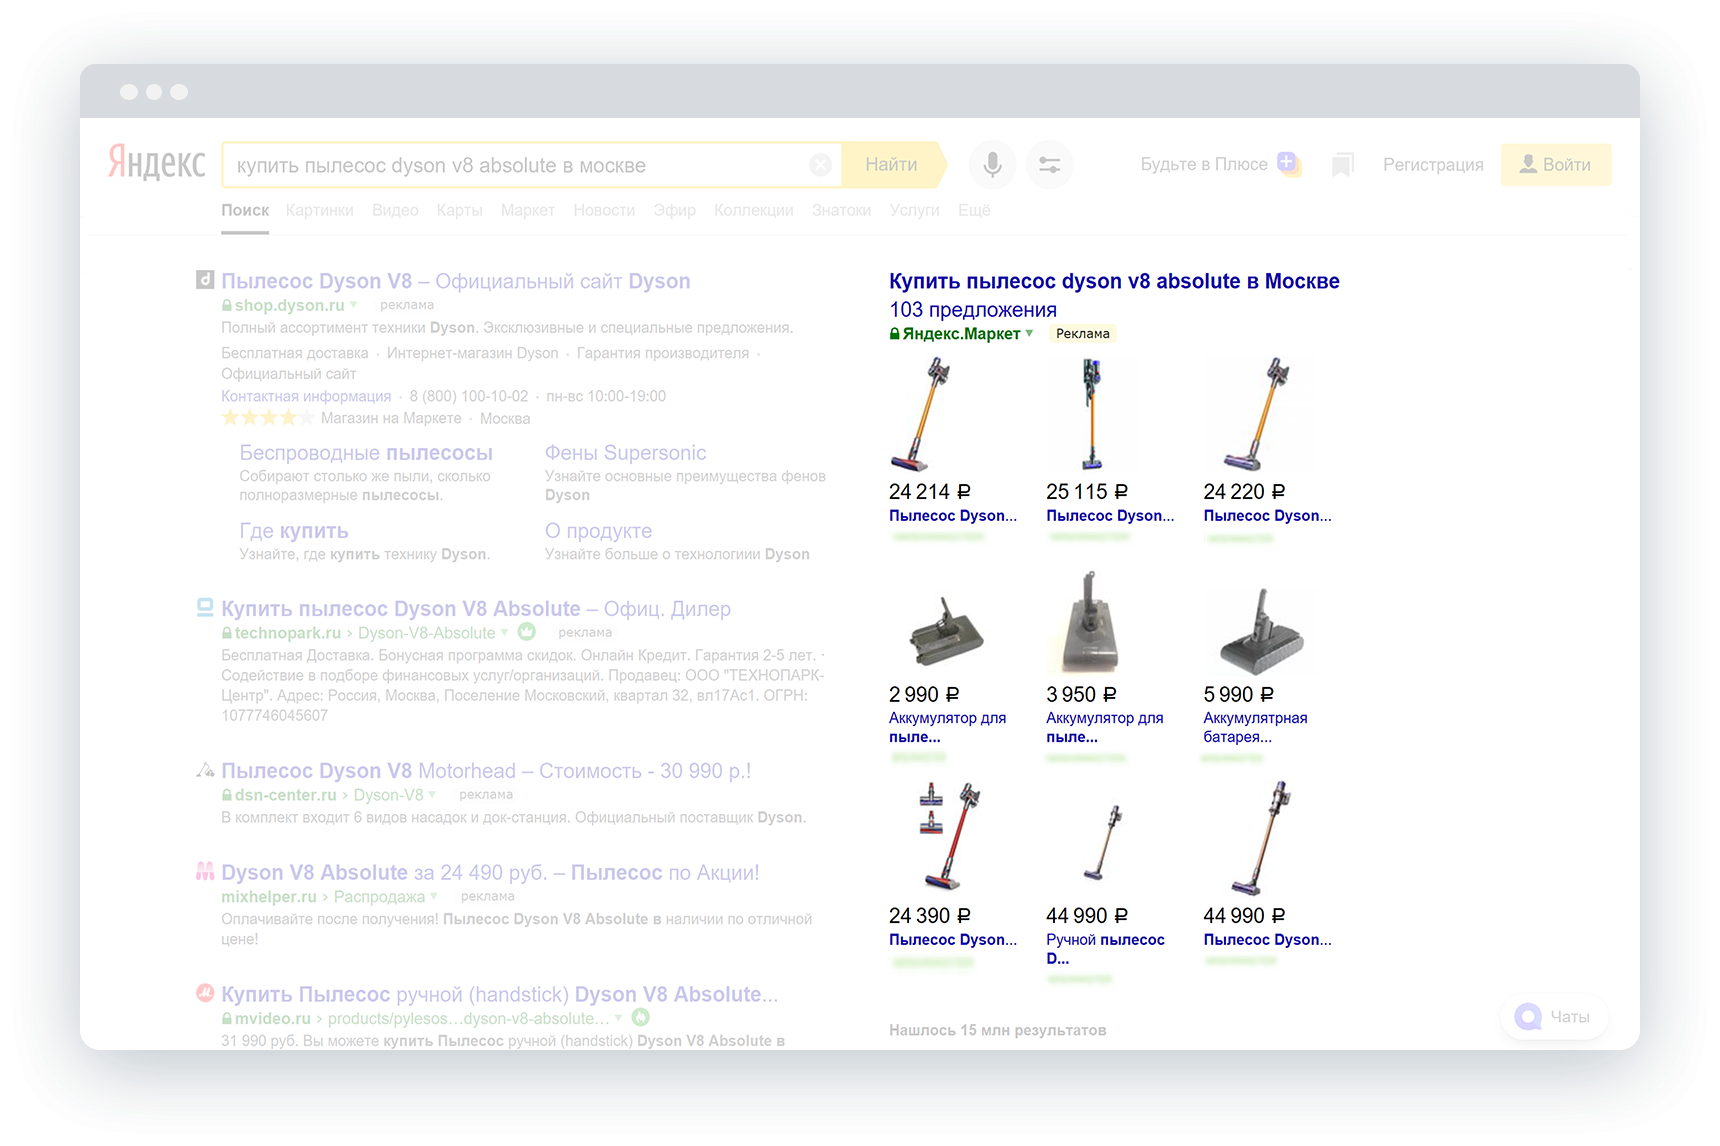The height and width of the screenshot is (1146, 1720).
Task: Click mvideo.ru verified badge icon
Action: click(x=641, y=1017)
